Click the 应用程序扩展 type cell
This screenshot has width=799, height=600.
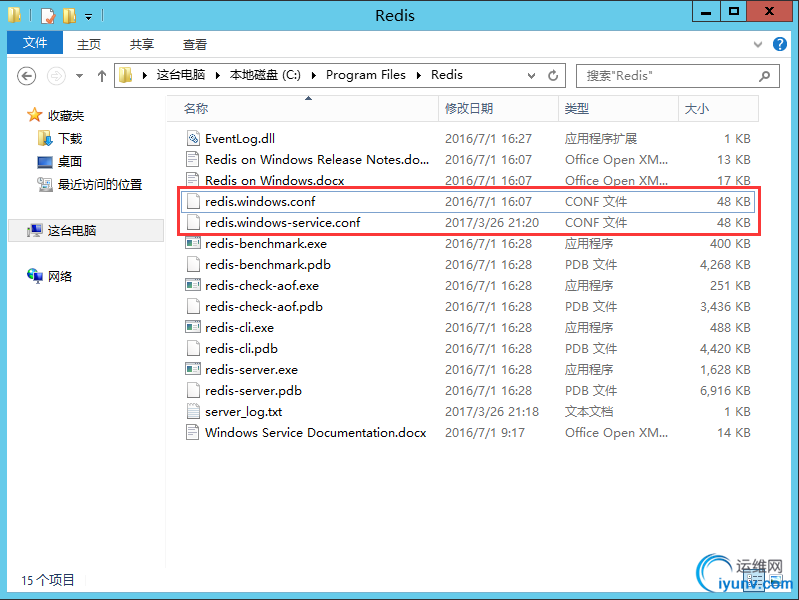pyautogui.click(x=601, y=139)
